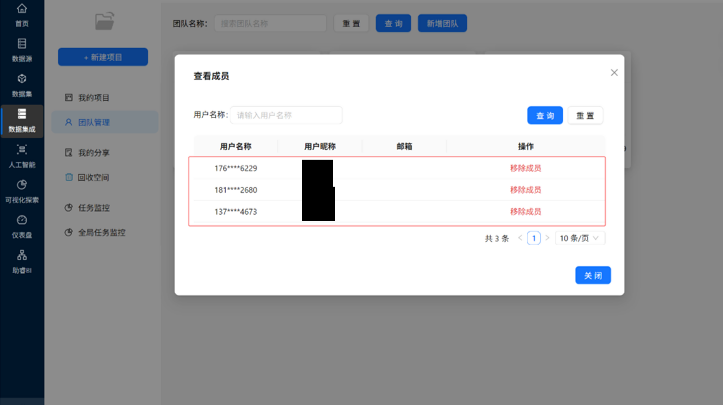The image size is (723, 405).
Task: Click the 全局任务监控 clock icon
Action: coord(69,232)
